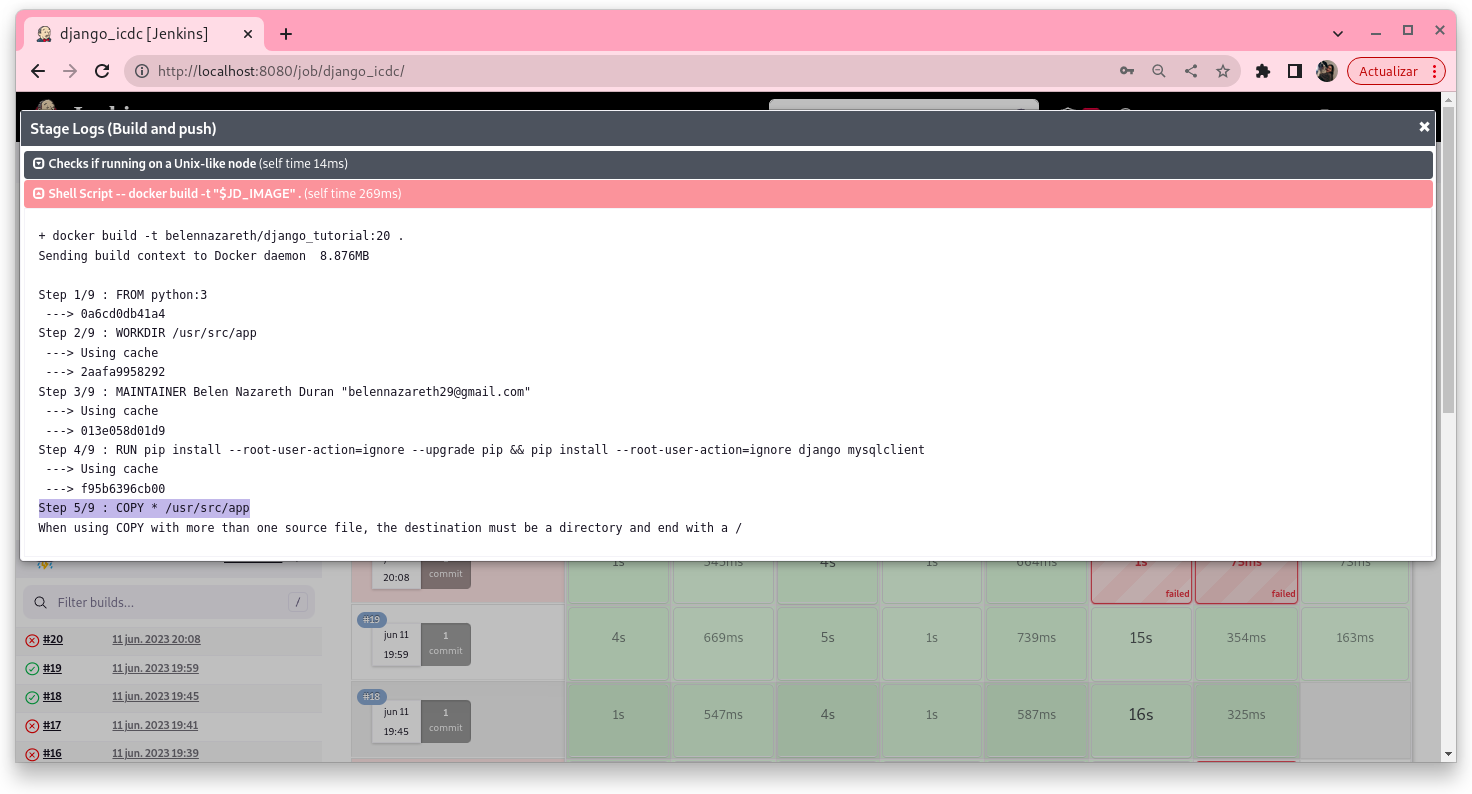The width and height of the screenshot is (1472, 794).
Task: Toggle the browser side panel icon
Action: tap(1294, 71)
